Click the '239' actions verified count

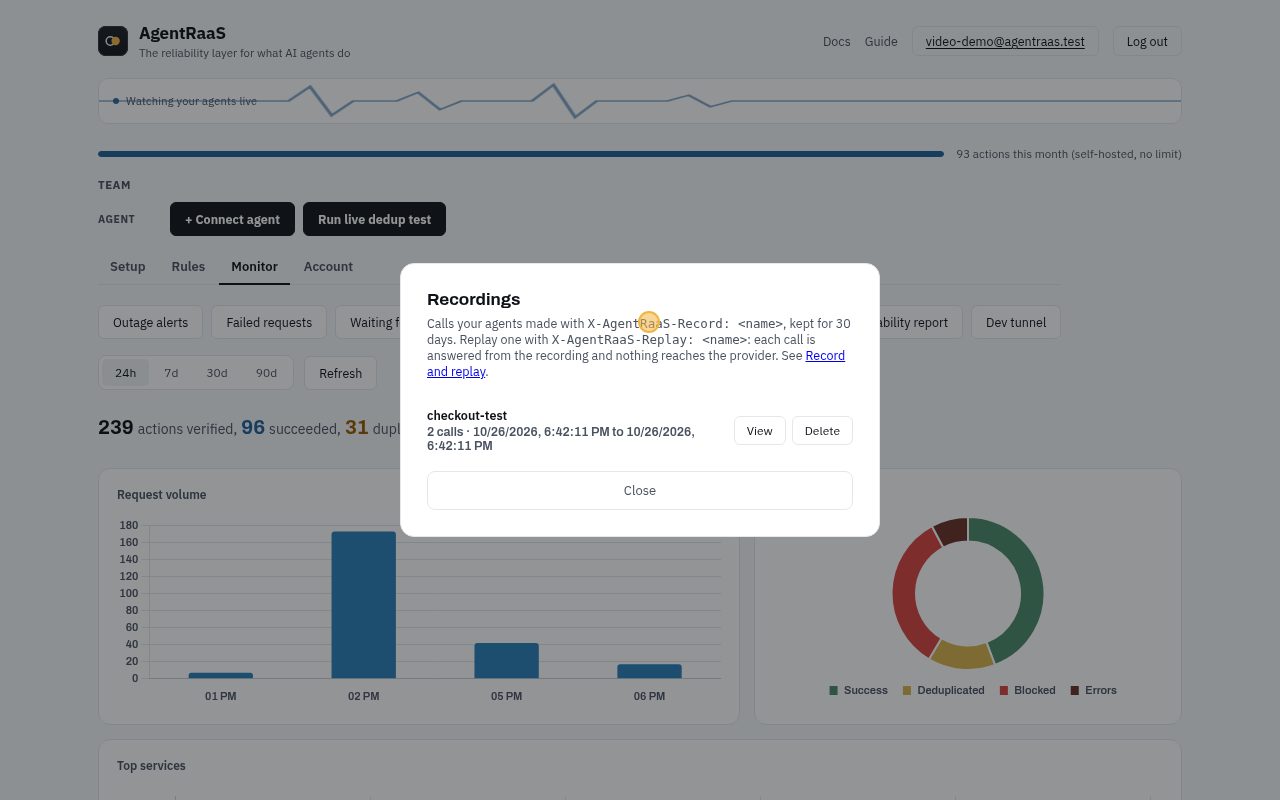(x=116, y=427)
